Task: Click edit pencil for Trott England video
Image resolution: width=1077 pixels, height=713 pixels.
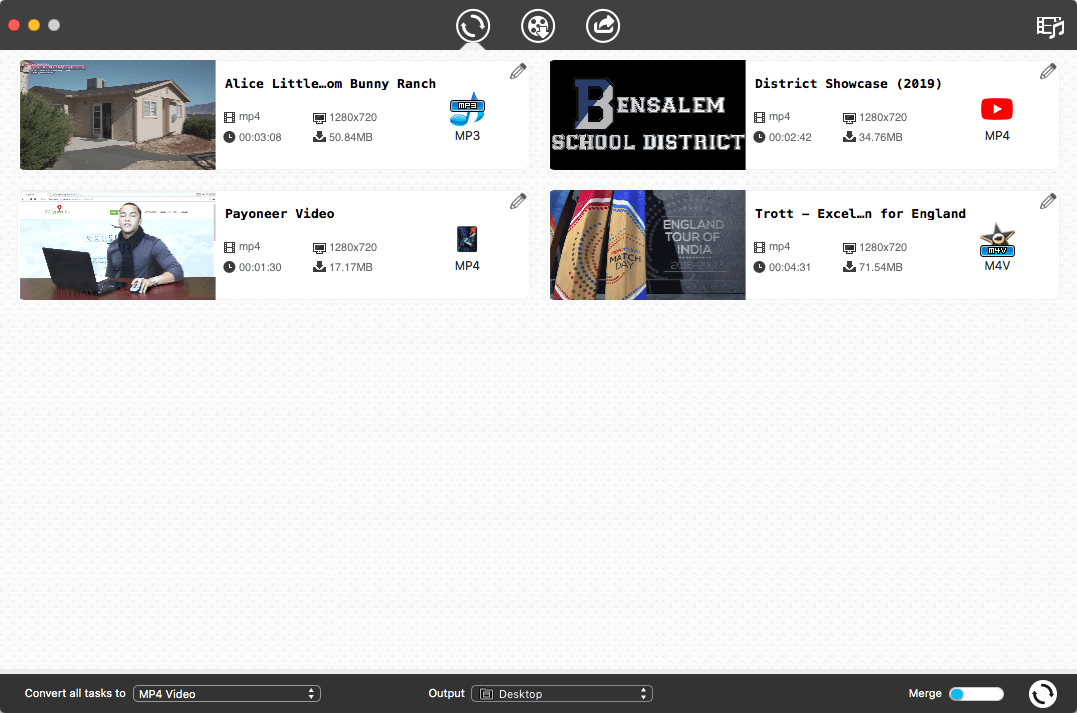Action: click(x=1047, y=201)
